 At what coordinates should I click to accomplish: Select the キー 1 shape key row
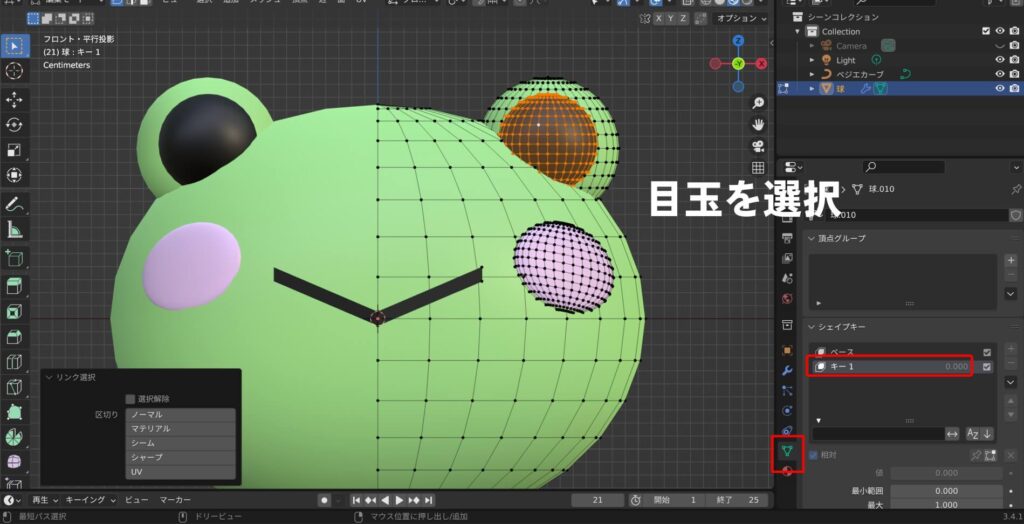tap(890, 367)
